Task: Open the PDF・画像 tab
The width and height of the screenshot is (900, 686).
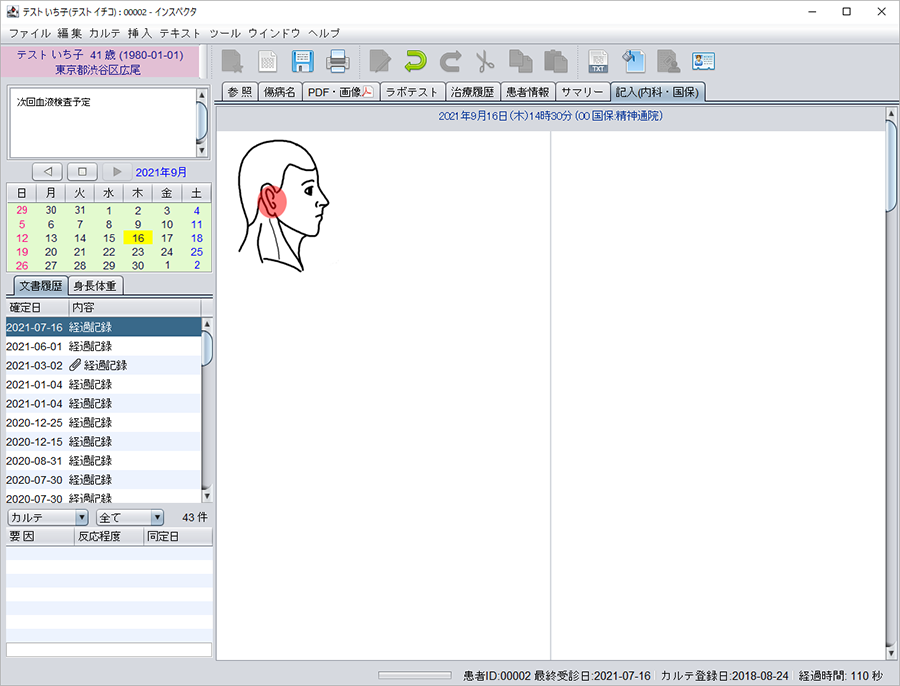Action: click(x=339, y=92)
